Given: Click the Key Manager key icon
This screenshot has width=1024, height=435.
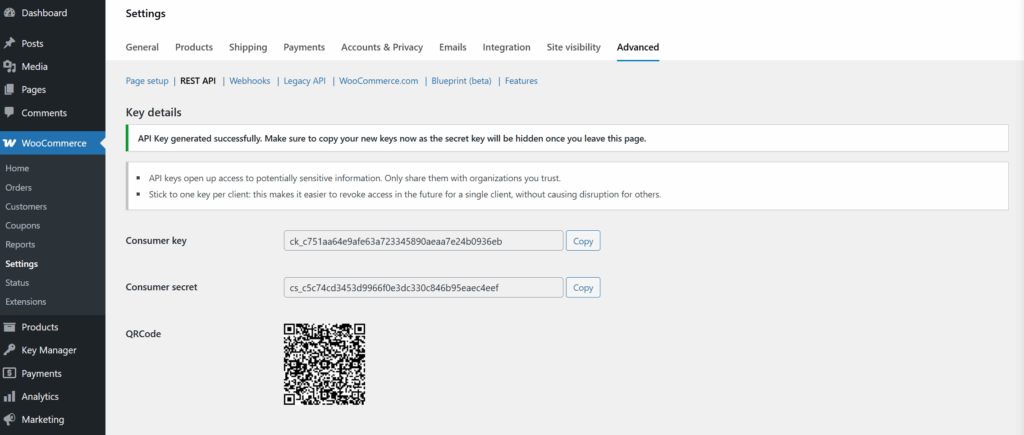Looking at the screenshot, I should click(x=9, y=350).
